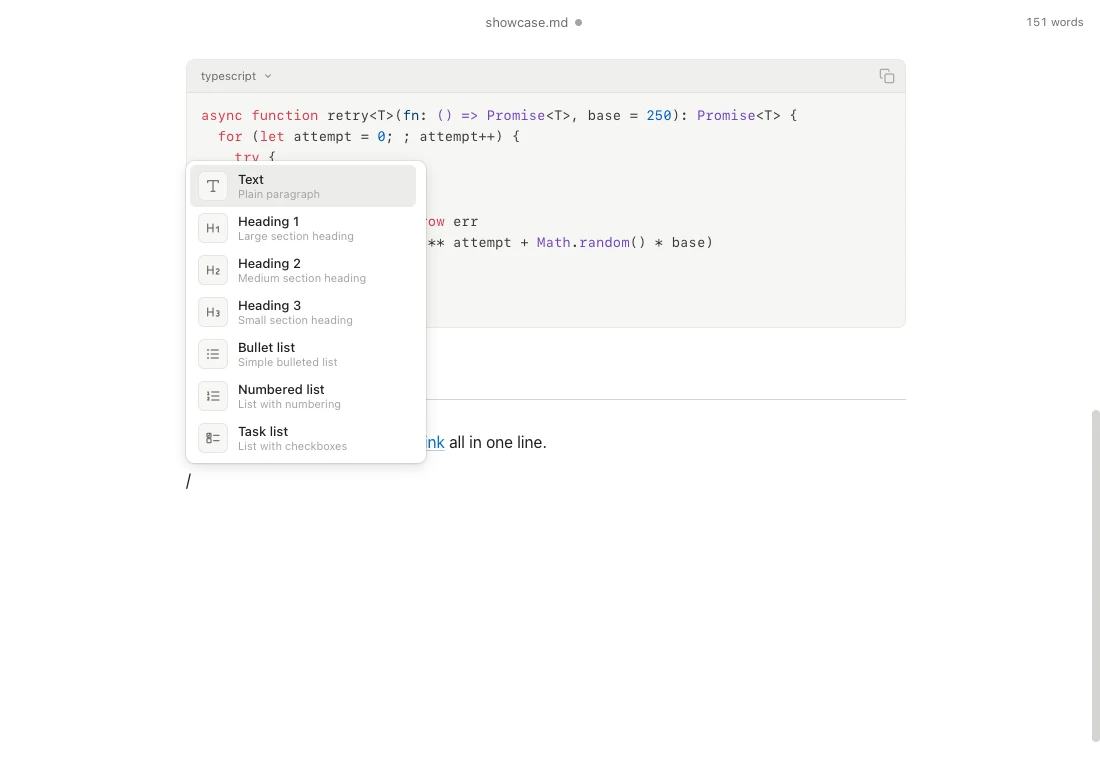Click the partially hidden blue link in the paragraph
This screenshot has height=760, width=1100.
[x=436, y=443]
